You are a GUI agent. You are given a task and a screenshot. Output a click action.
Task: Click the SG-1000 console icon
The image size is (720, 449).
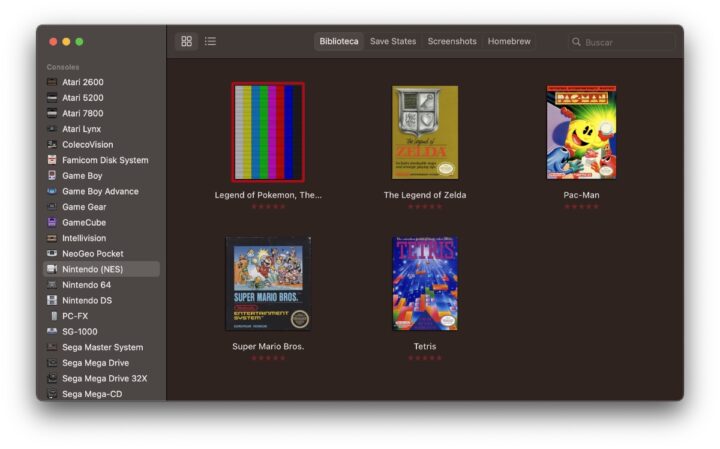coord(52,332)
